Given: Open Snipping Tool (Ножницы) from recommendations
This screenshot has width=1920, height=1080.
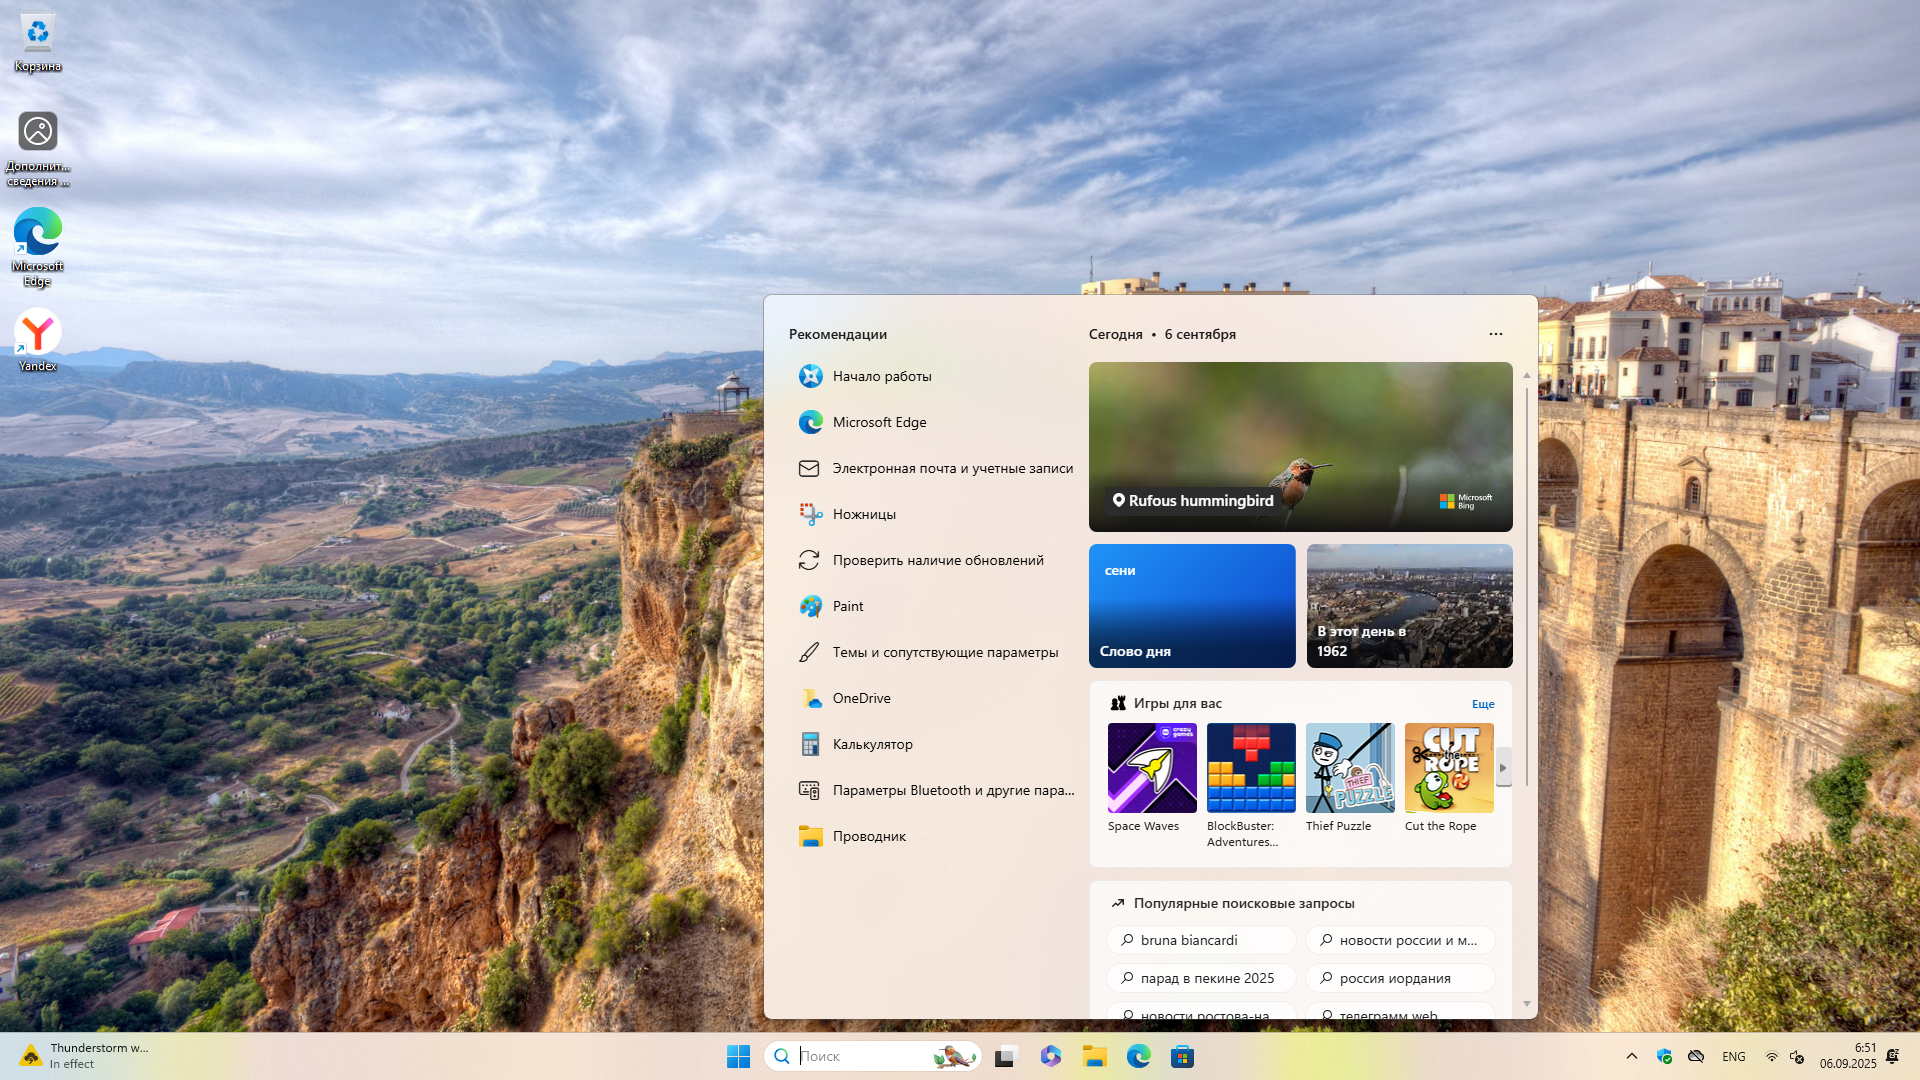Looking at the screenshot, I should pyautogui.click(x=864, y=514).
